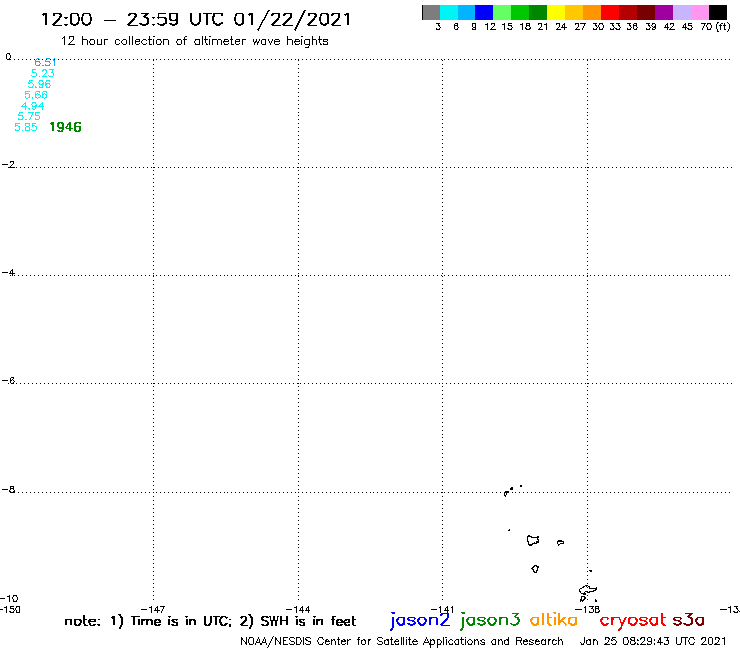
Task: Click the s3a satellite legend label
Action: pyautogui.click(x=689, y=620)
